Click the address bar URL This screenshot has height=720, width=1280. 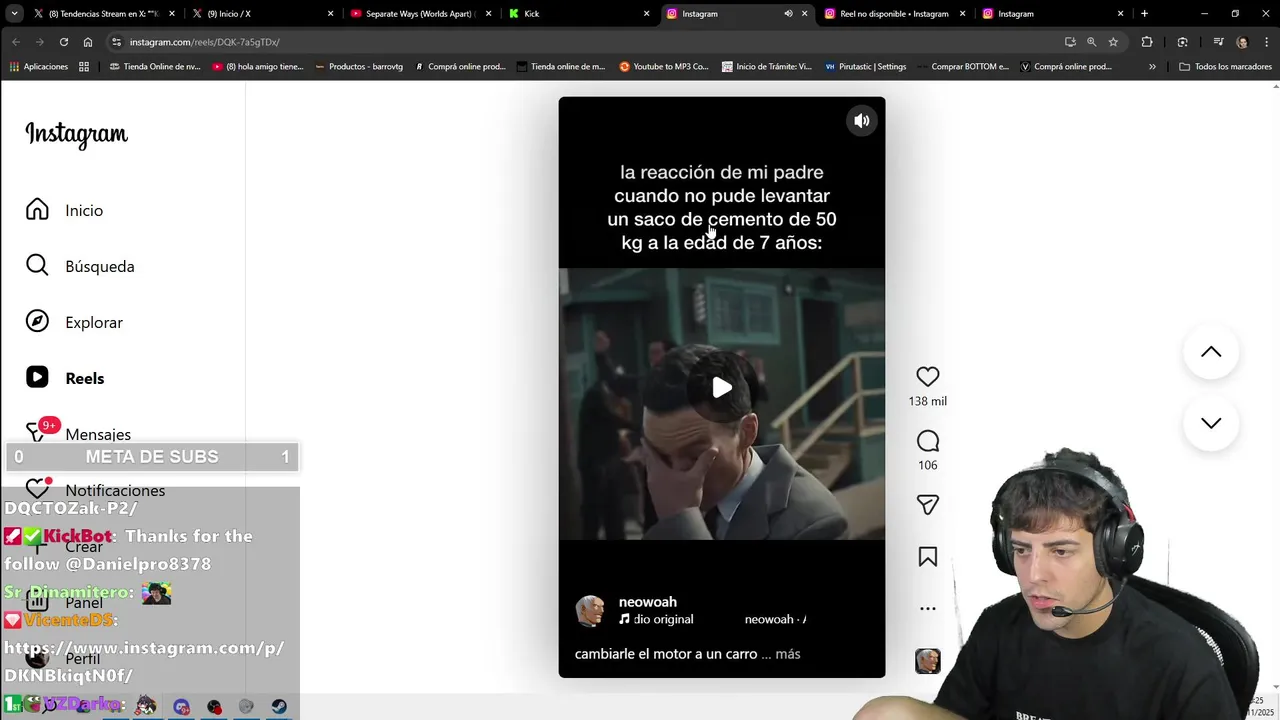(x=204, y=42)
